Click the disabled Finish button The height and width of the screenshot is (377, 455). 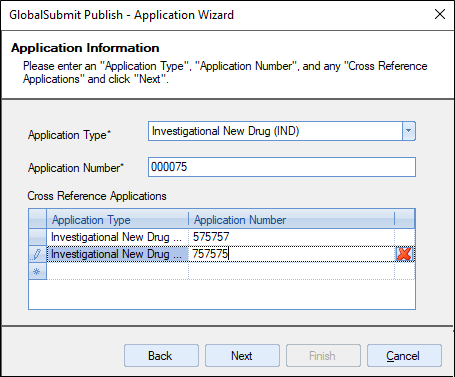click(x=323, y=356)
